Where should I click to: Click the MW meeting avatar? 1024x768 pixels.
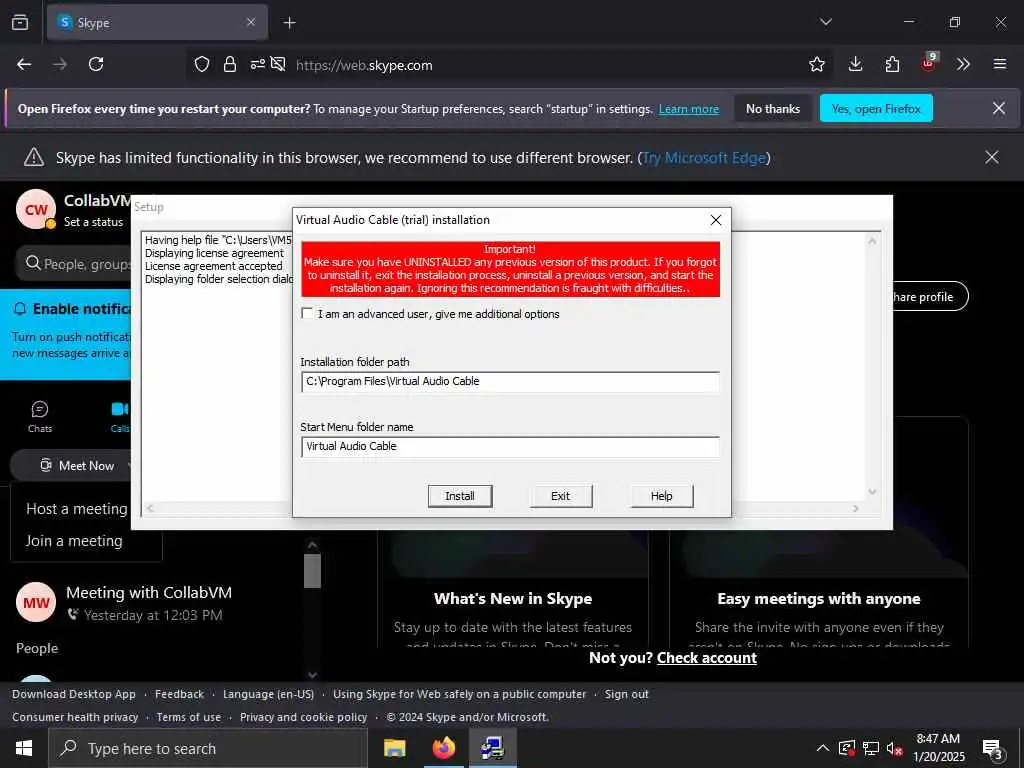(x=36, y=602)
